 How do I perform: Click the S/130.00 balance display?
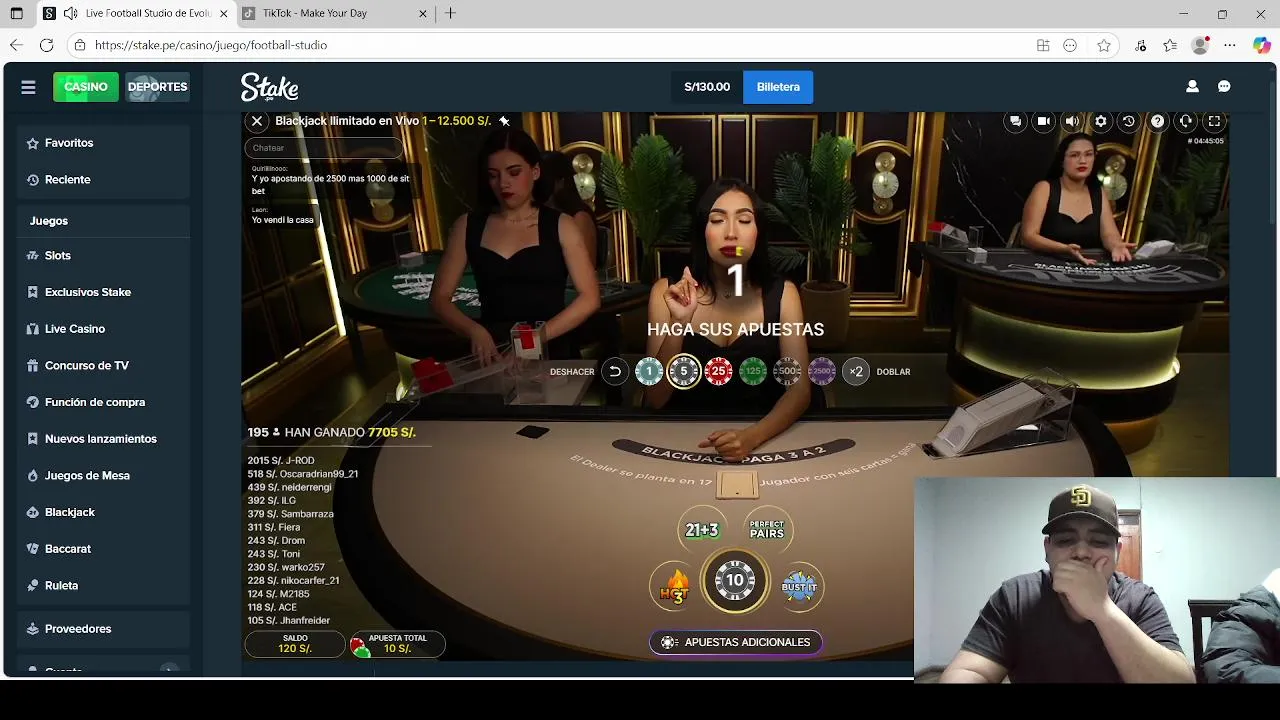(707, 87)
